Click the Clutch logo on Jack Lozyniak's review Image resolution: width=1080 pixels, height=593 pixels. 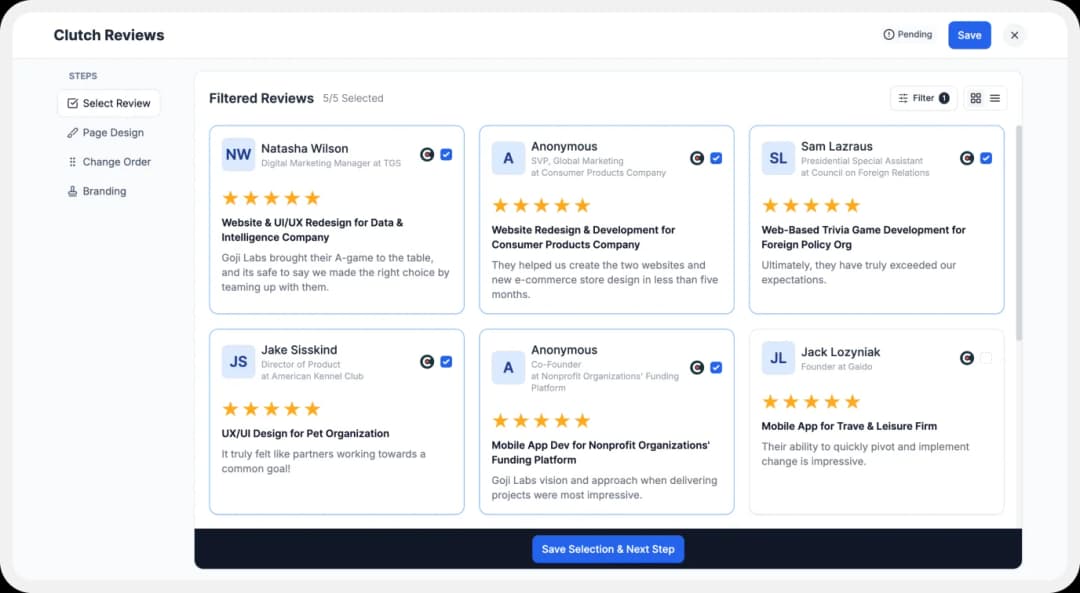pyautogui.click(x=967, y=358)
